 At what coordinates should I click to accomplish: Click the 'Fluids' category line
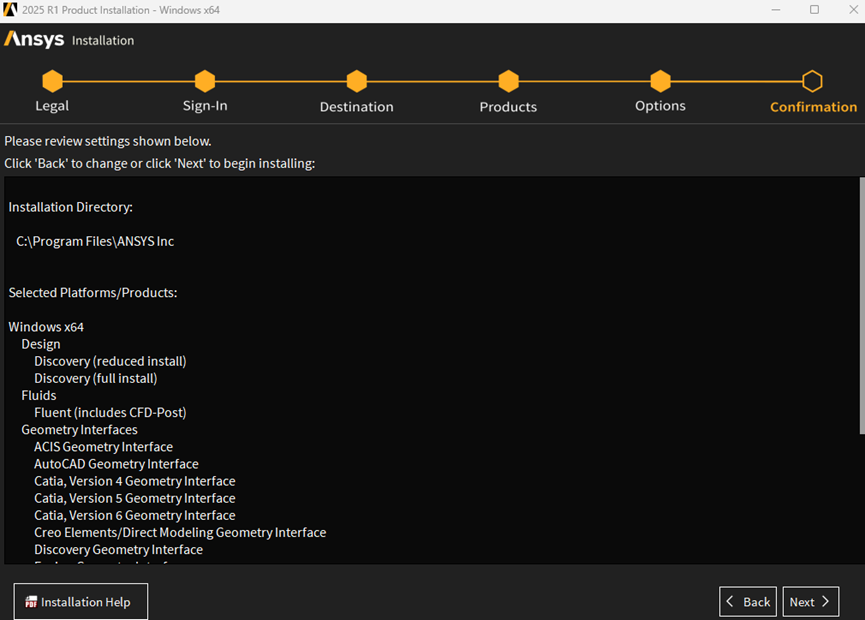(39, 395)
